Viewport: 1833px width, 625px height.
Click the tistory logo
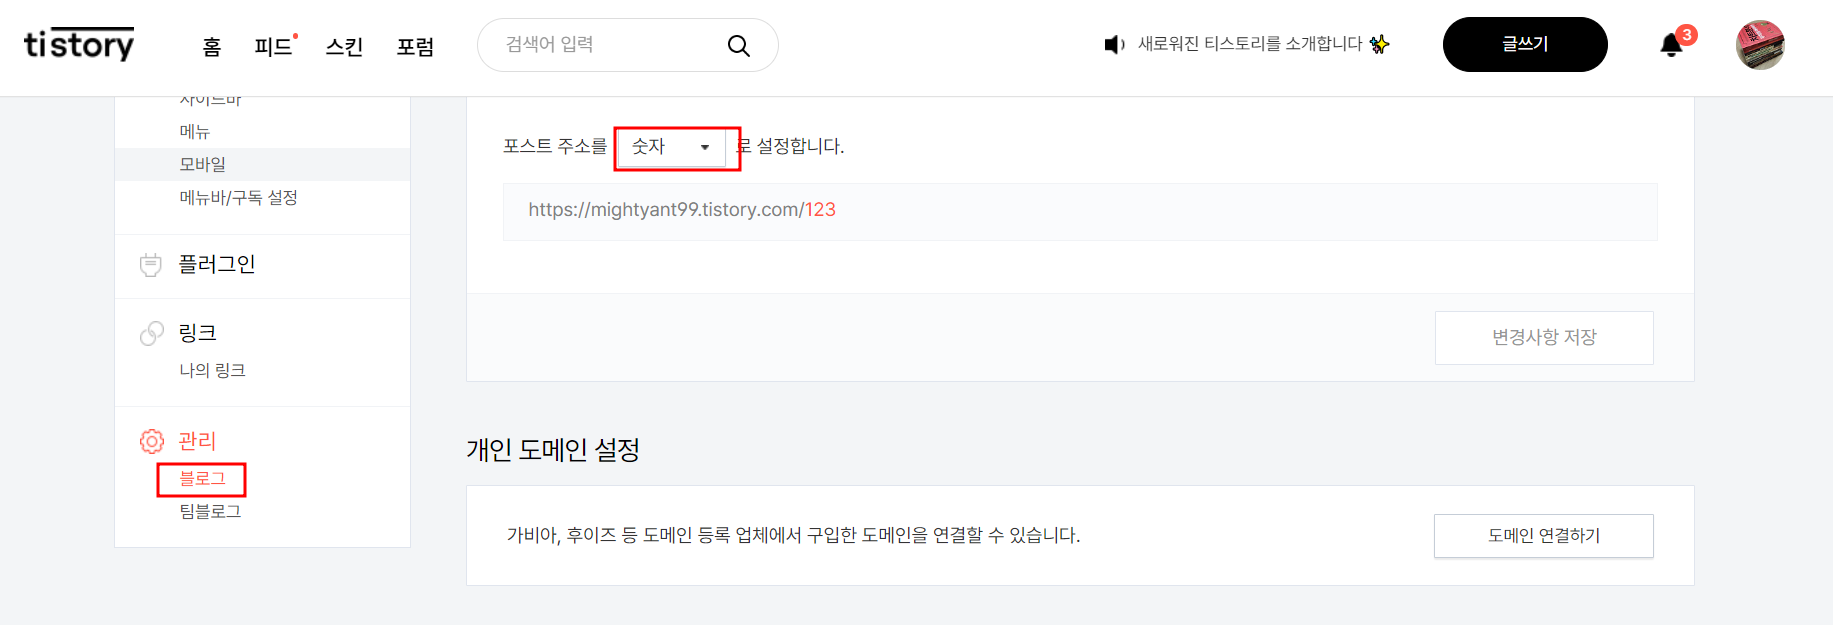pos(79,44)
